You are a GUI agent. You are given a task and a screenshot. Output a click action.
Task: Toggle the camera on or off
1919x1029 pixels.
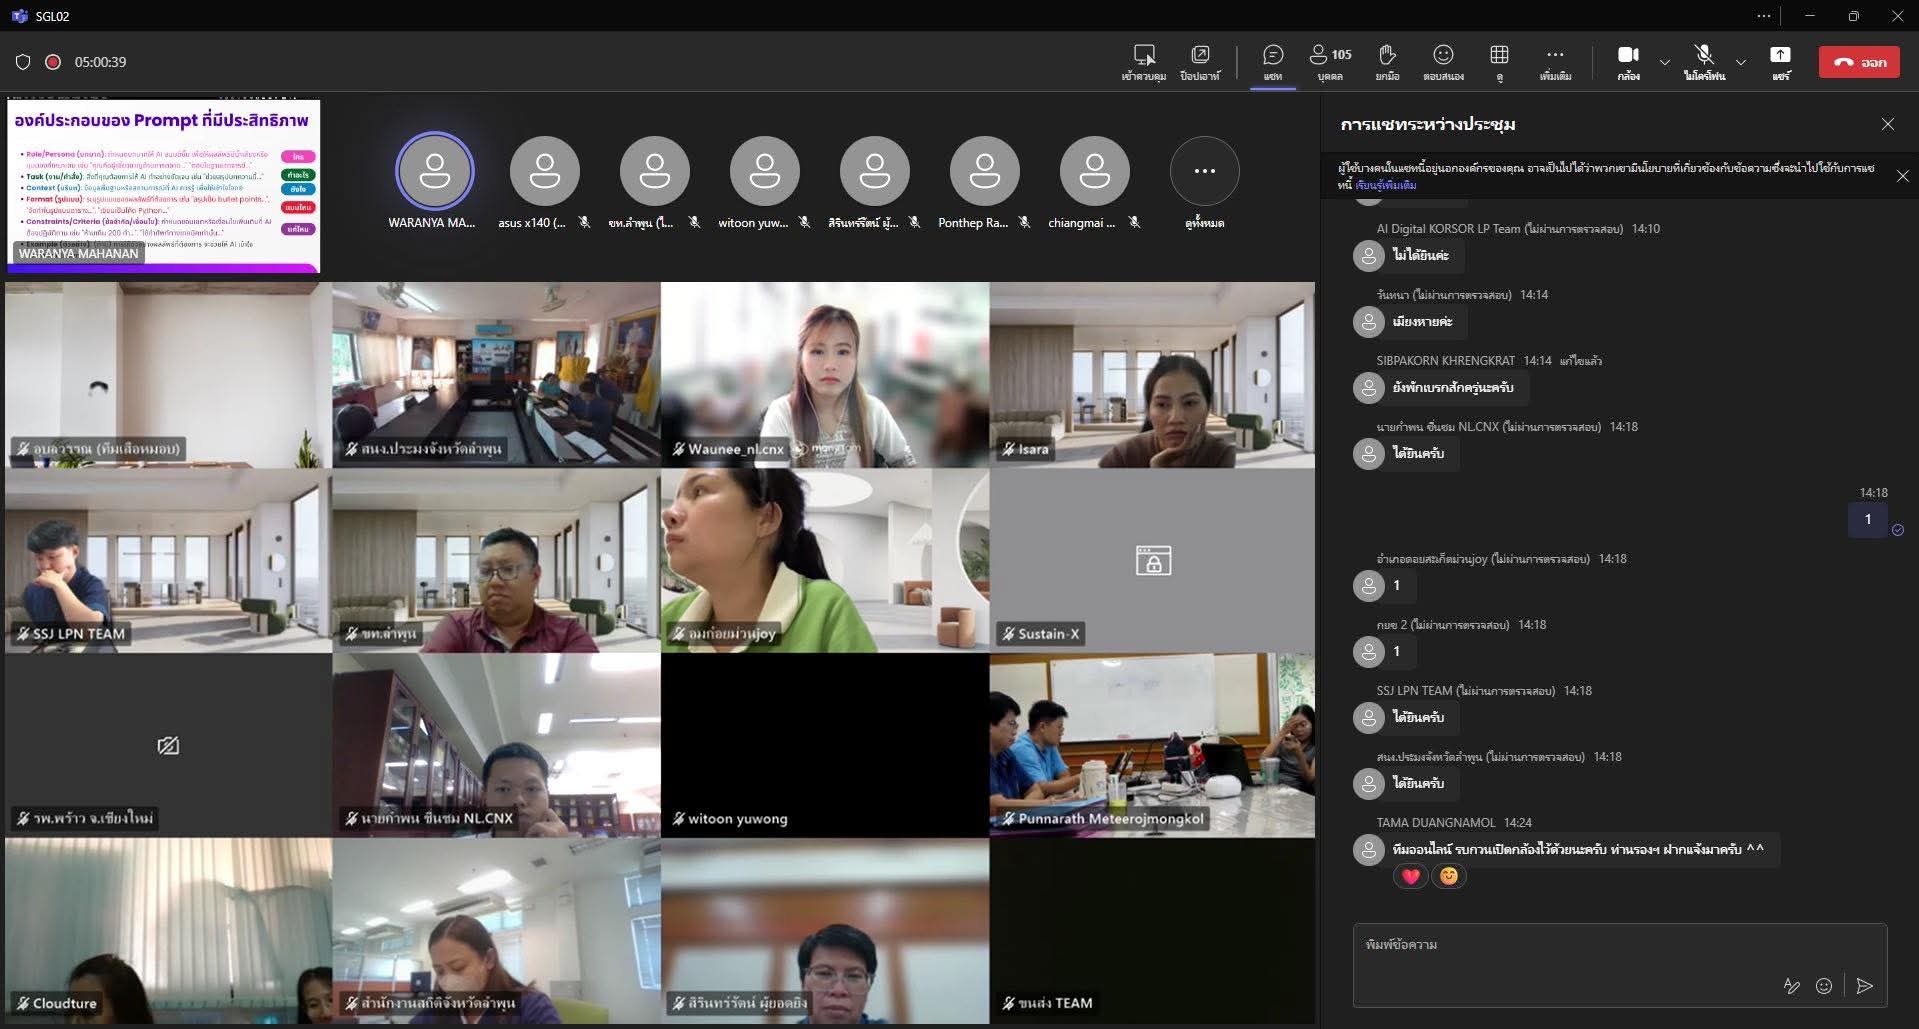[x=1628, y=61]
